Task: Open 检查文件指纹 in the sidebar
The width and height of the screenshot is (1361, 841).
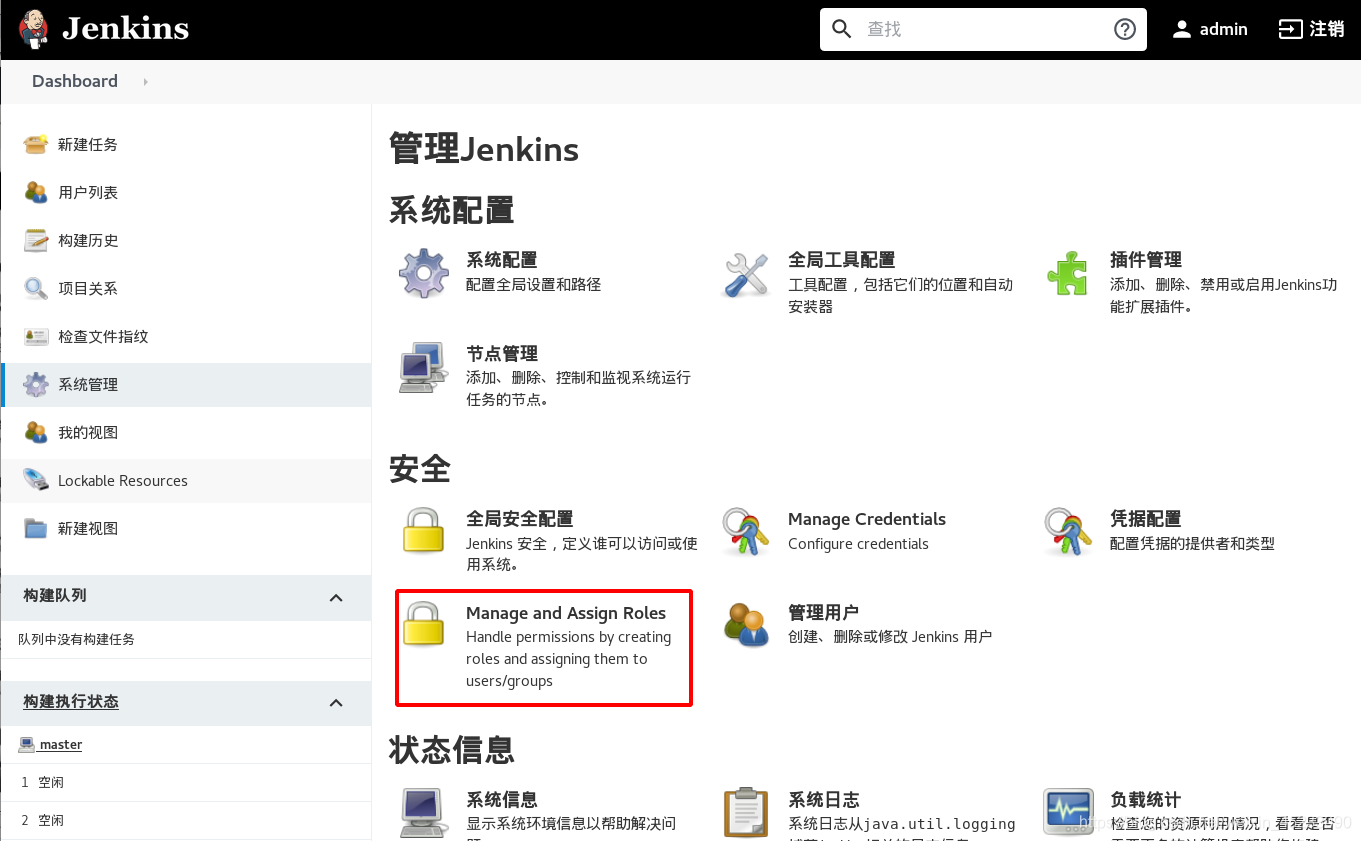Action: (103, 336)
